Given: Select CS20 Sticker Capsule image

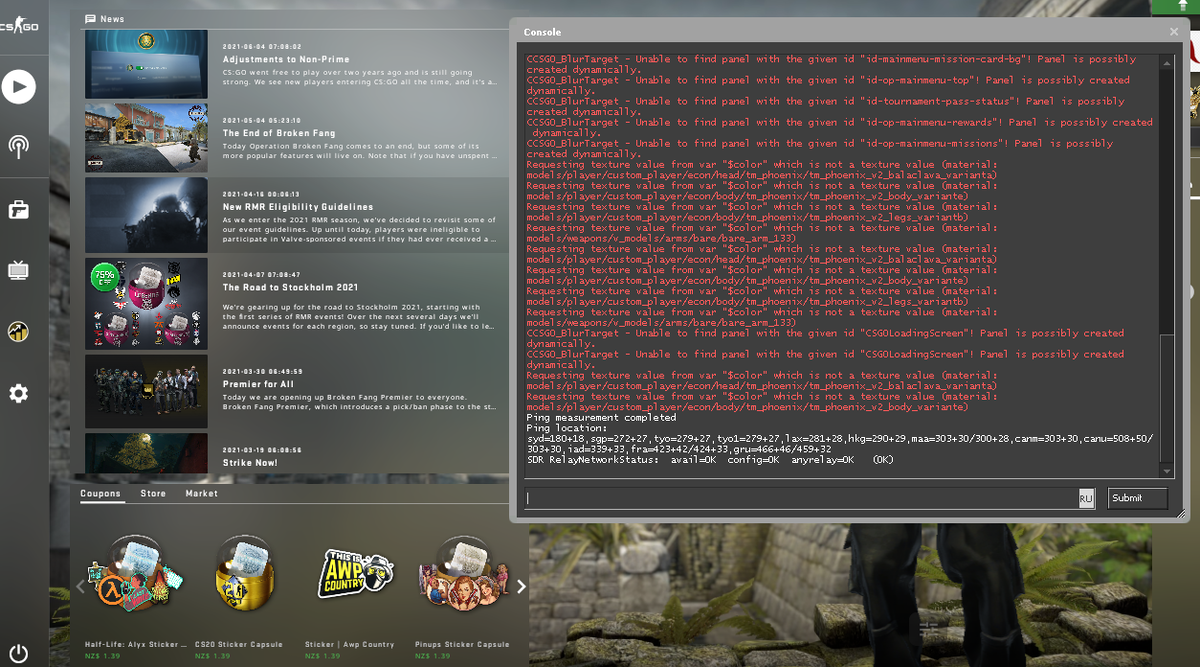Looking at the screenshot, I should pos(245,573).
